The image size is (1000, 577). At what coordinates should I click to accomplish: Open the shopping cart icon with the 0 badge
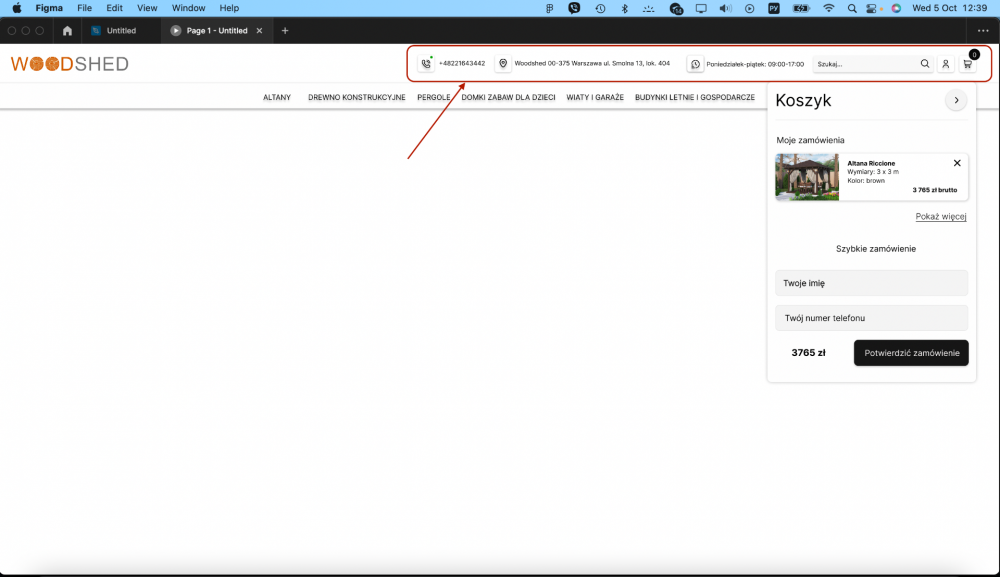(x=967, y=63)
